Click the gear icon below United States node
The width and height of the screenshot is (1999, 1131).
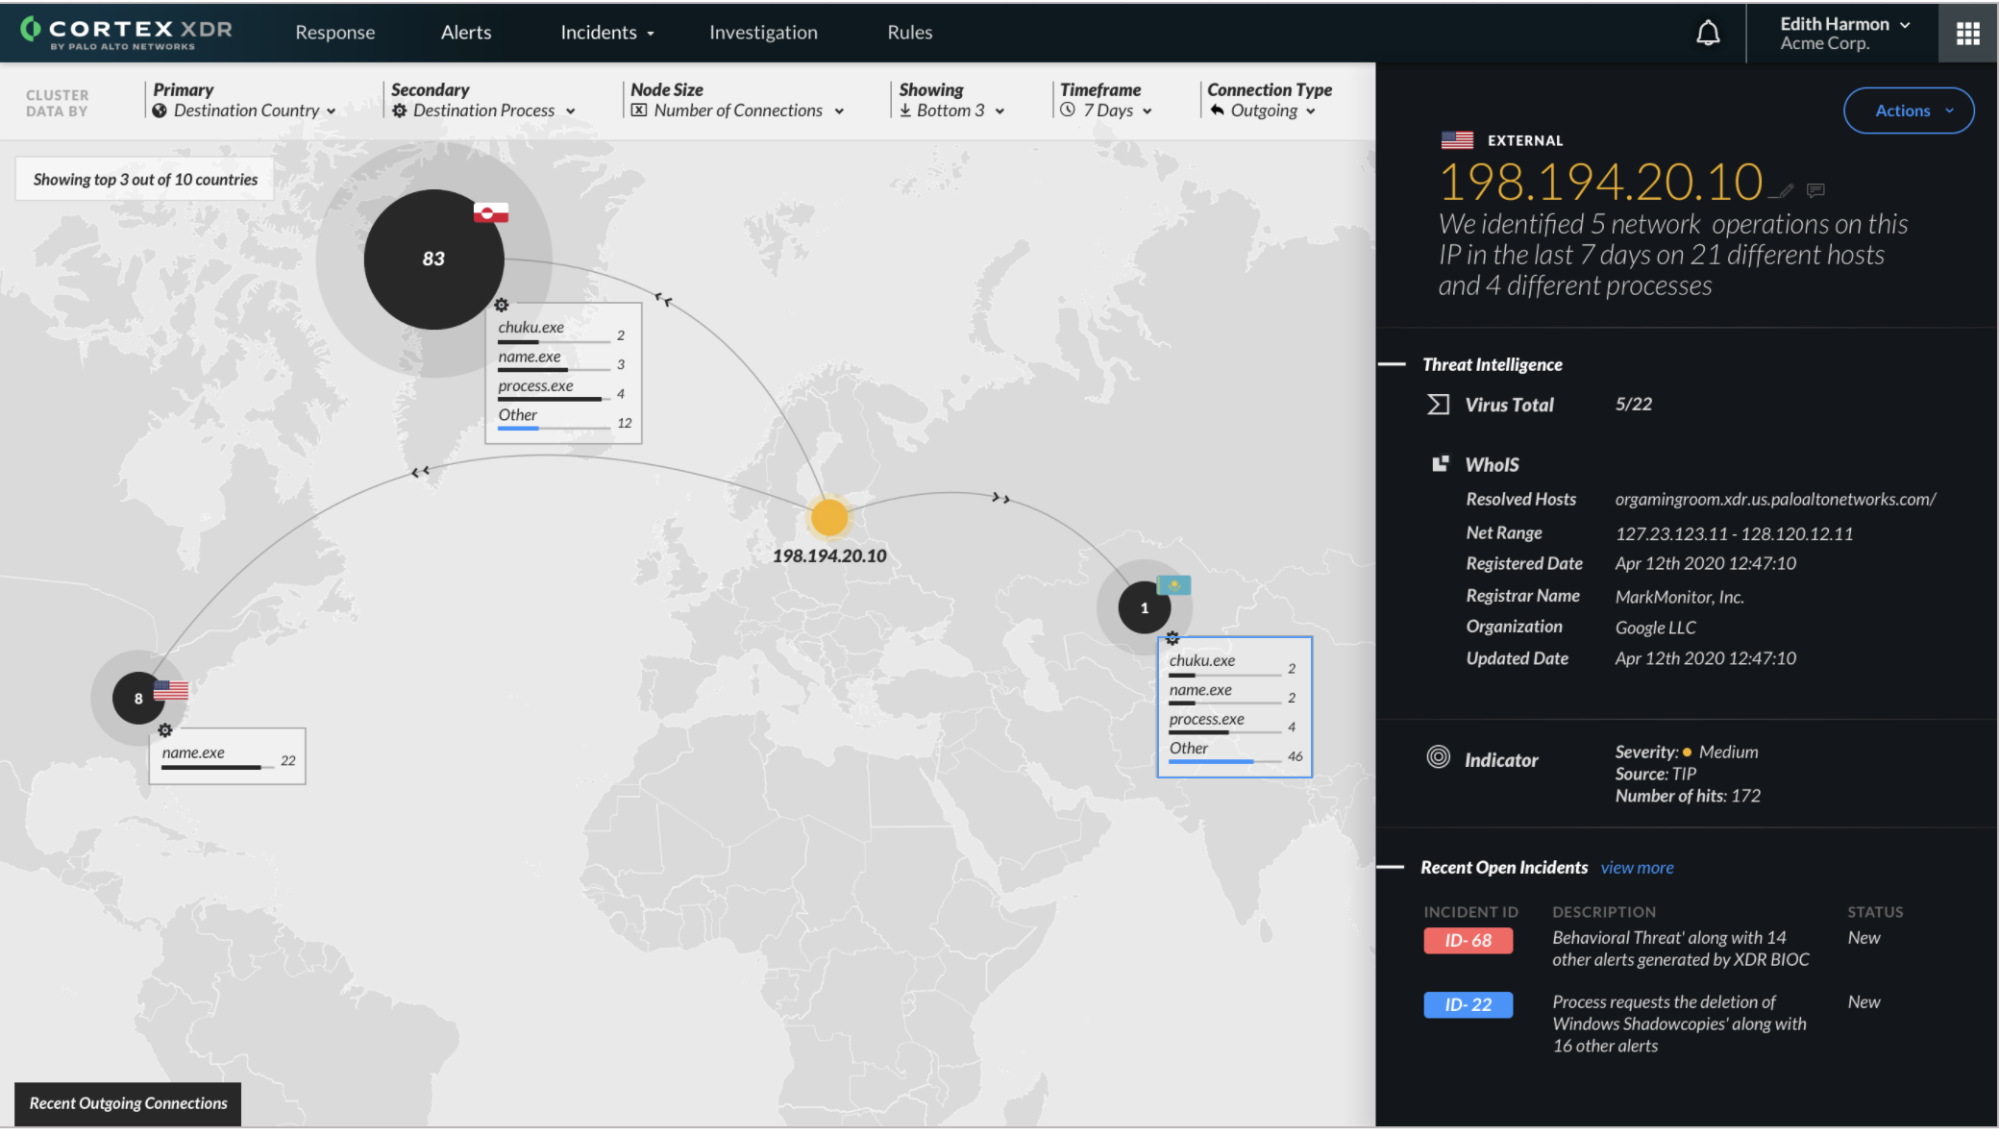click(x=165, y=730)
